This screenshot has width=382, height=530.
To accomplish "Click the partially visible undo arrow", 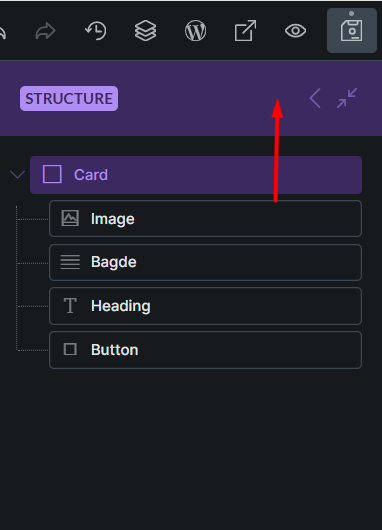I will tap(2, 32).
